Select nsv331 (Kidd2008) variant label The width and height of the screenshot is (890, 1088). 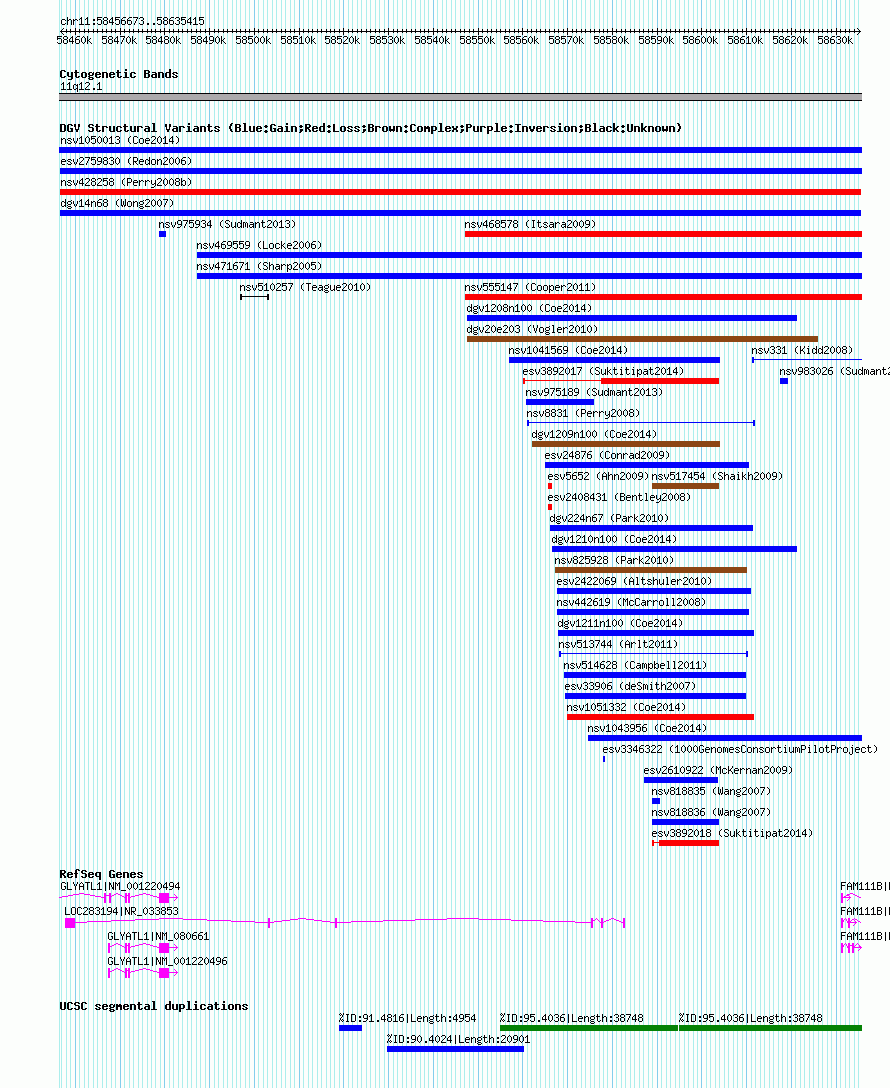pyautogui.click(x=802, y=350)
